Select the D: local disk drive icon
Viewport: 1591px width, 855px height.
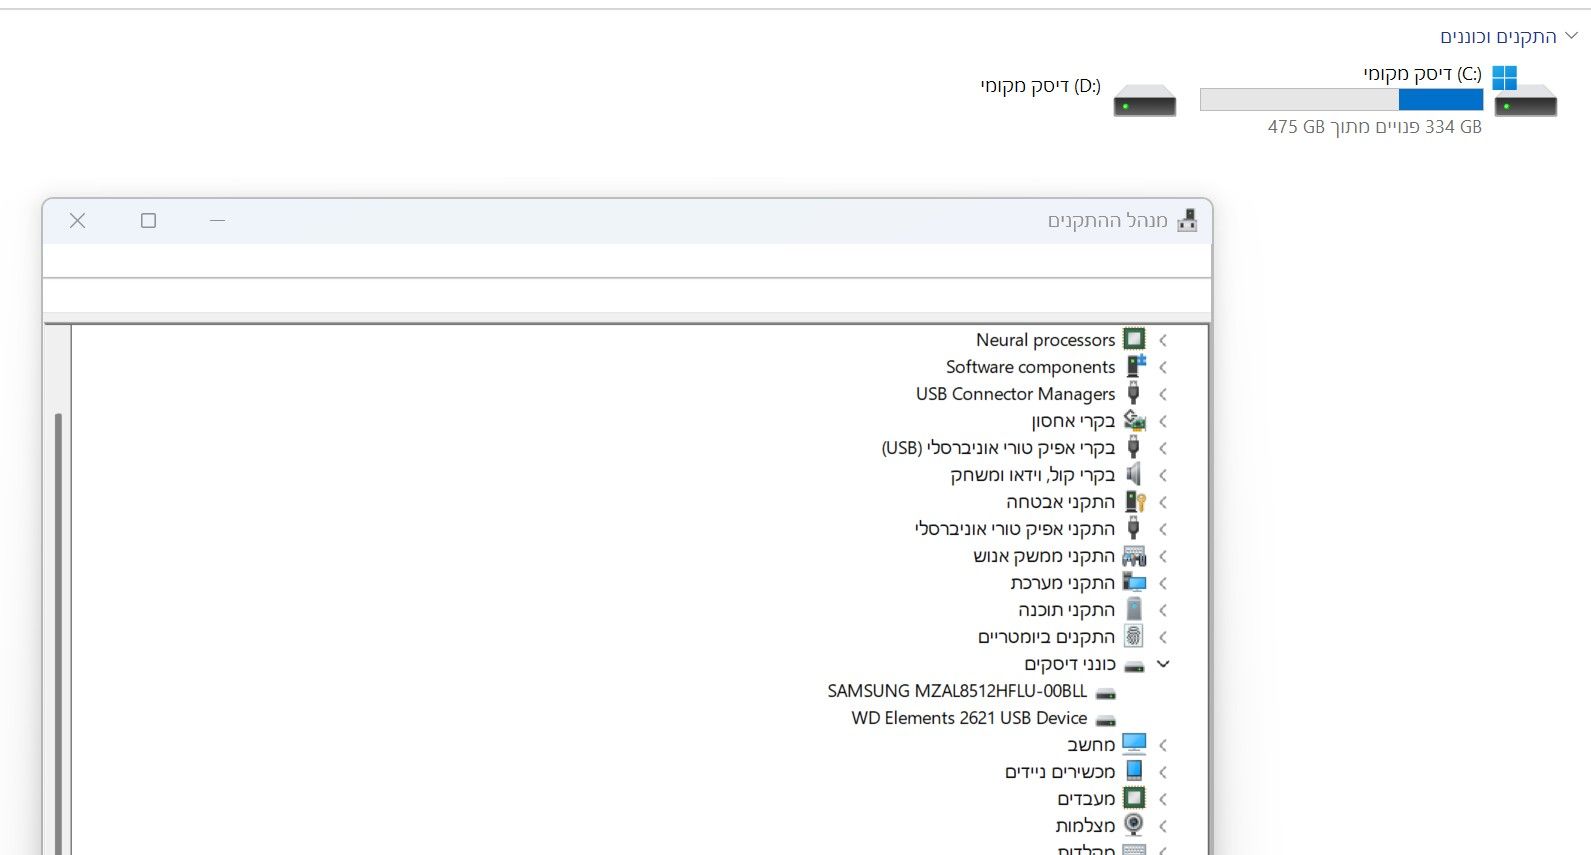click(x=1145, y=100)
